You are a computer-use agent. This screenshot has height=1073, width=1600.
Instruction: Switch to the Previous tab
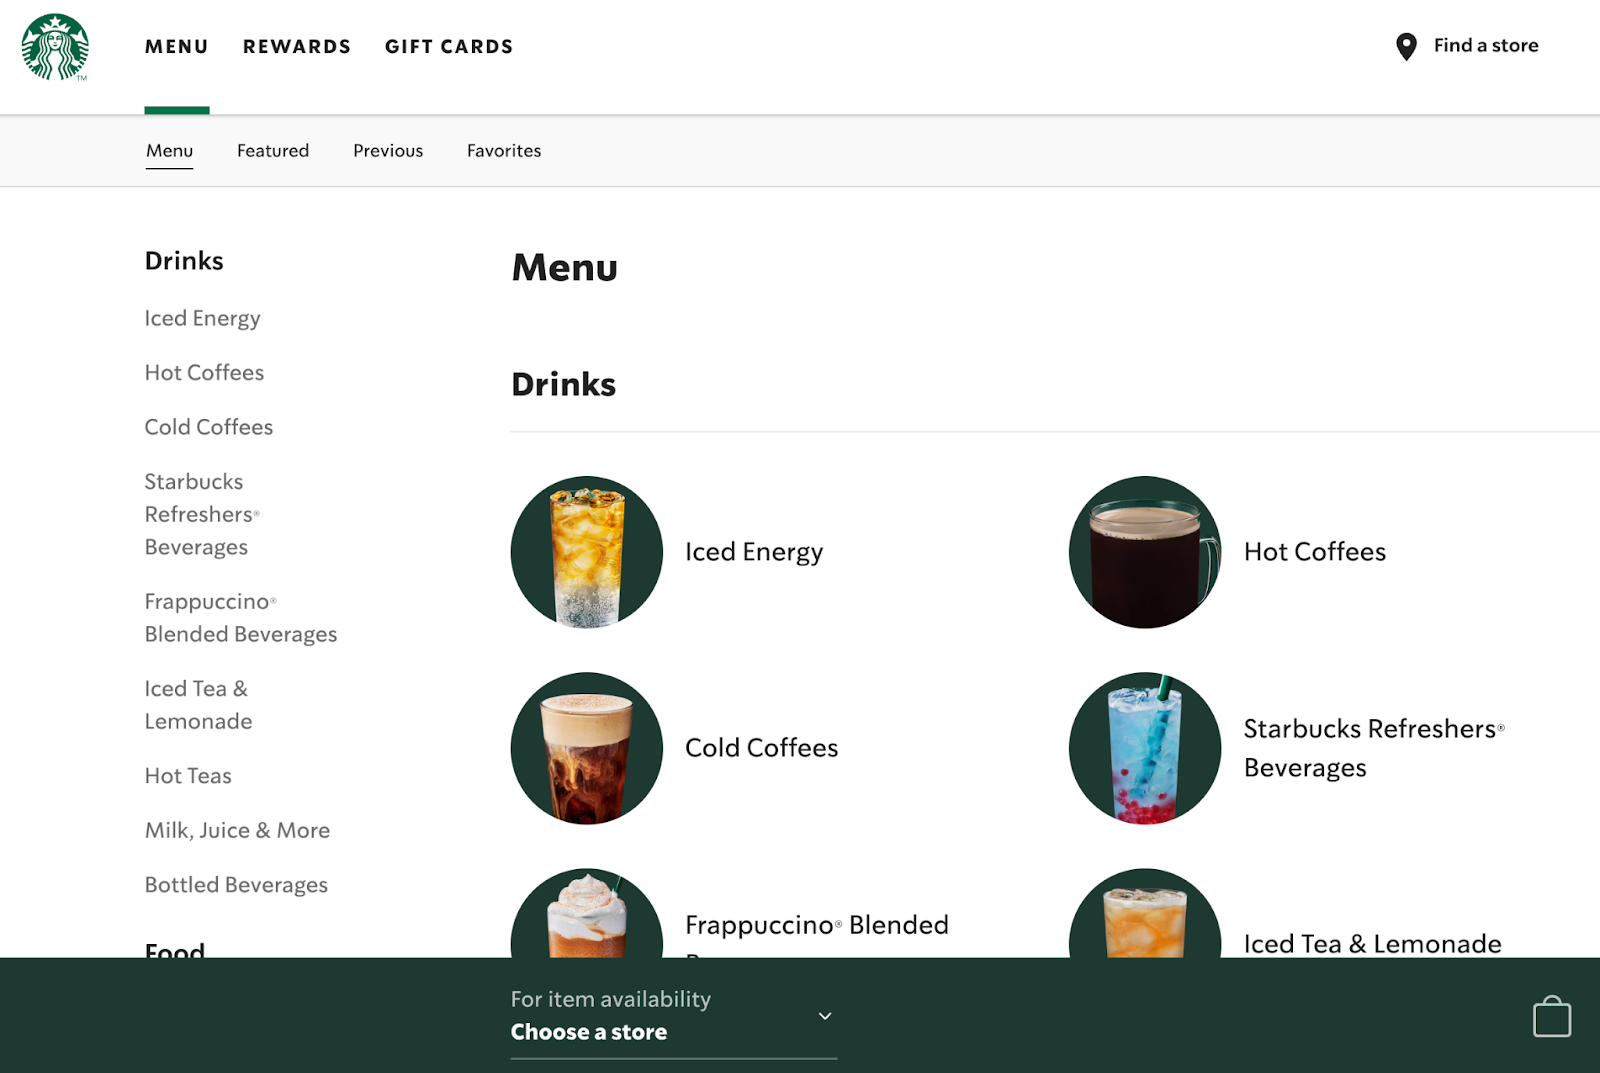coord(388,150)
